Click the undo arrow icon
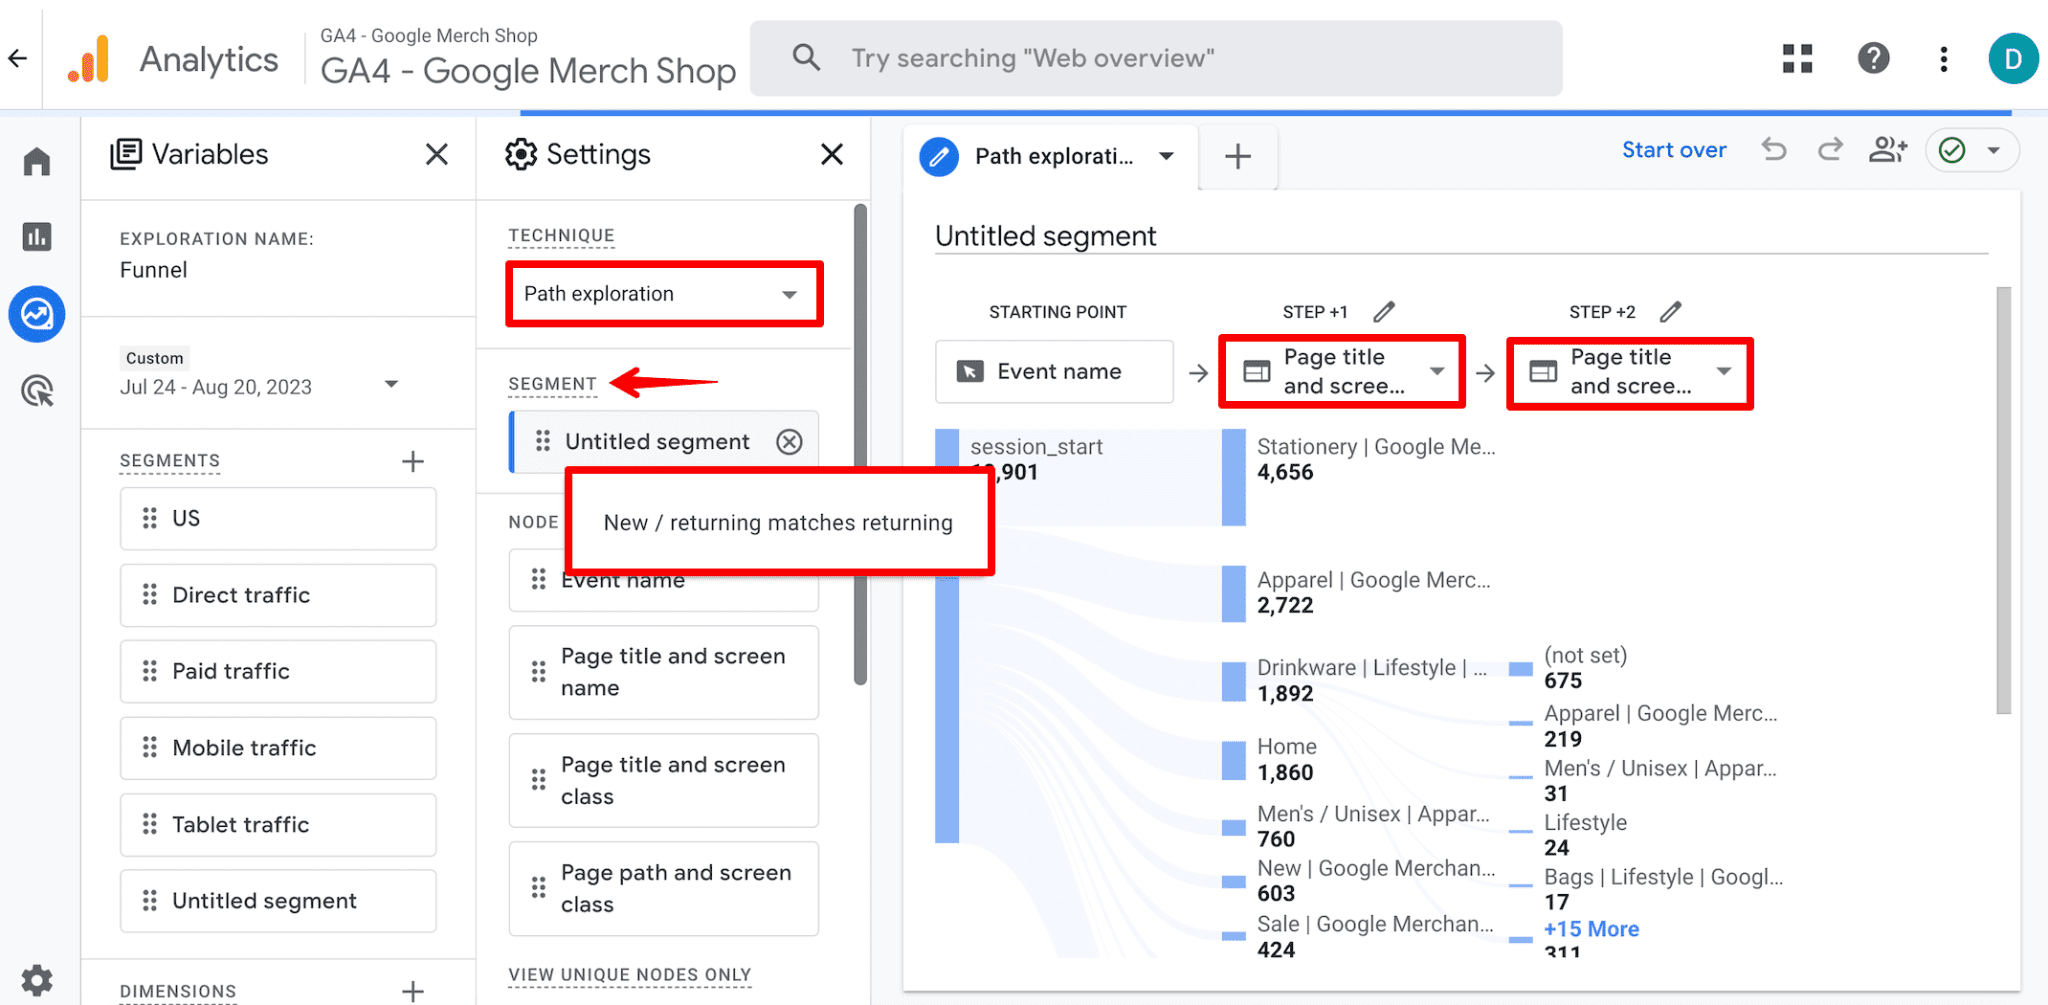This screenshot has height=1005, width=2048. (x=1774, y=150)
